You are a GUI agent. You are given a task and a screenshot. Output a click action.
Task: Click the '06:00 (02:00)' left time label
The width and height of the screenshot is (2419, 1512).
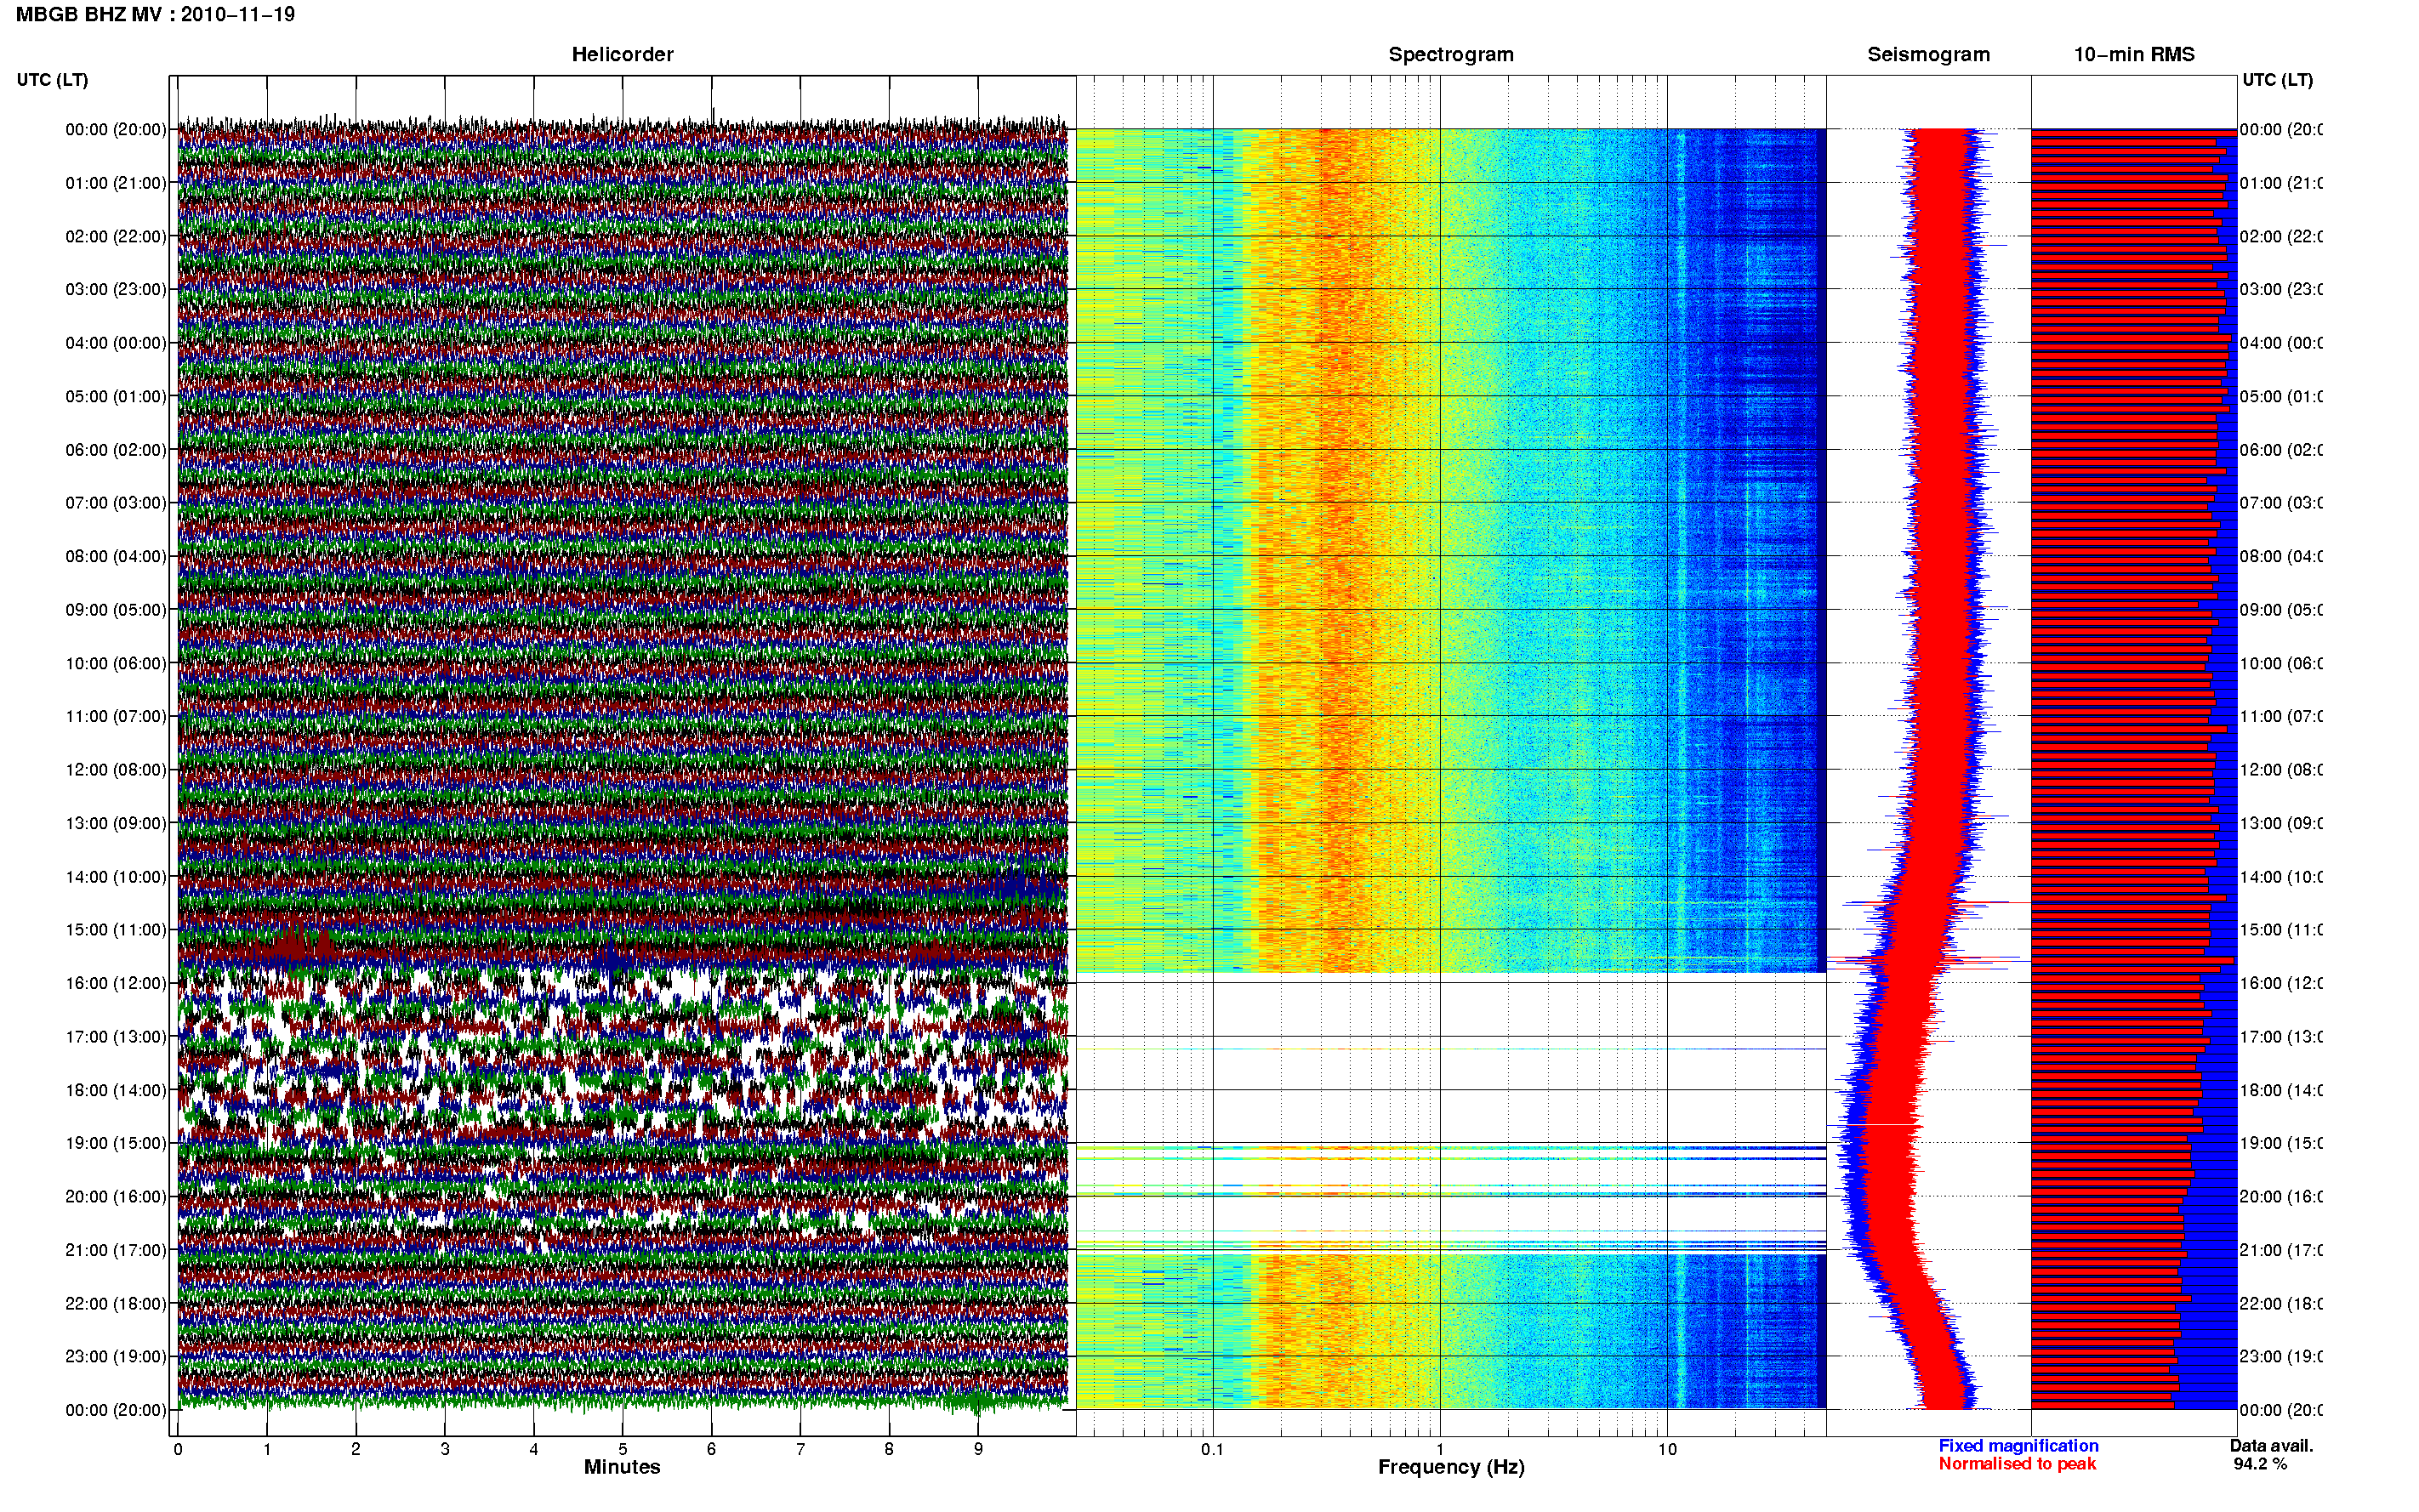click(x=116, y=450)
